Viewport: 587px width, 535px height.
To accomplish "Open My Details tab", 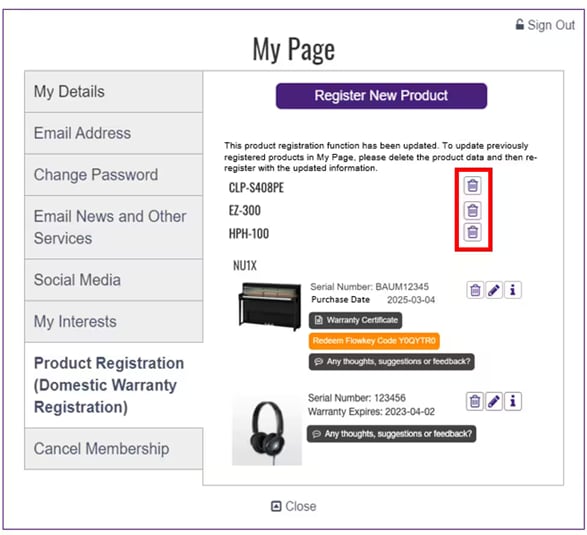I will click(114, 92).
